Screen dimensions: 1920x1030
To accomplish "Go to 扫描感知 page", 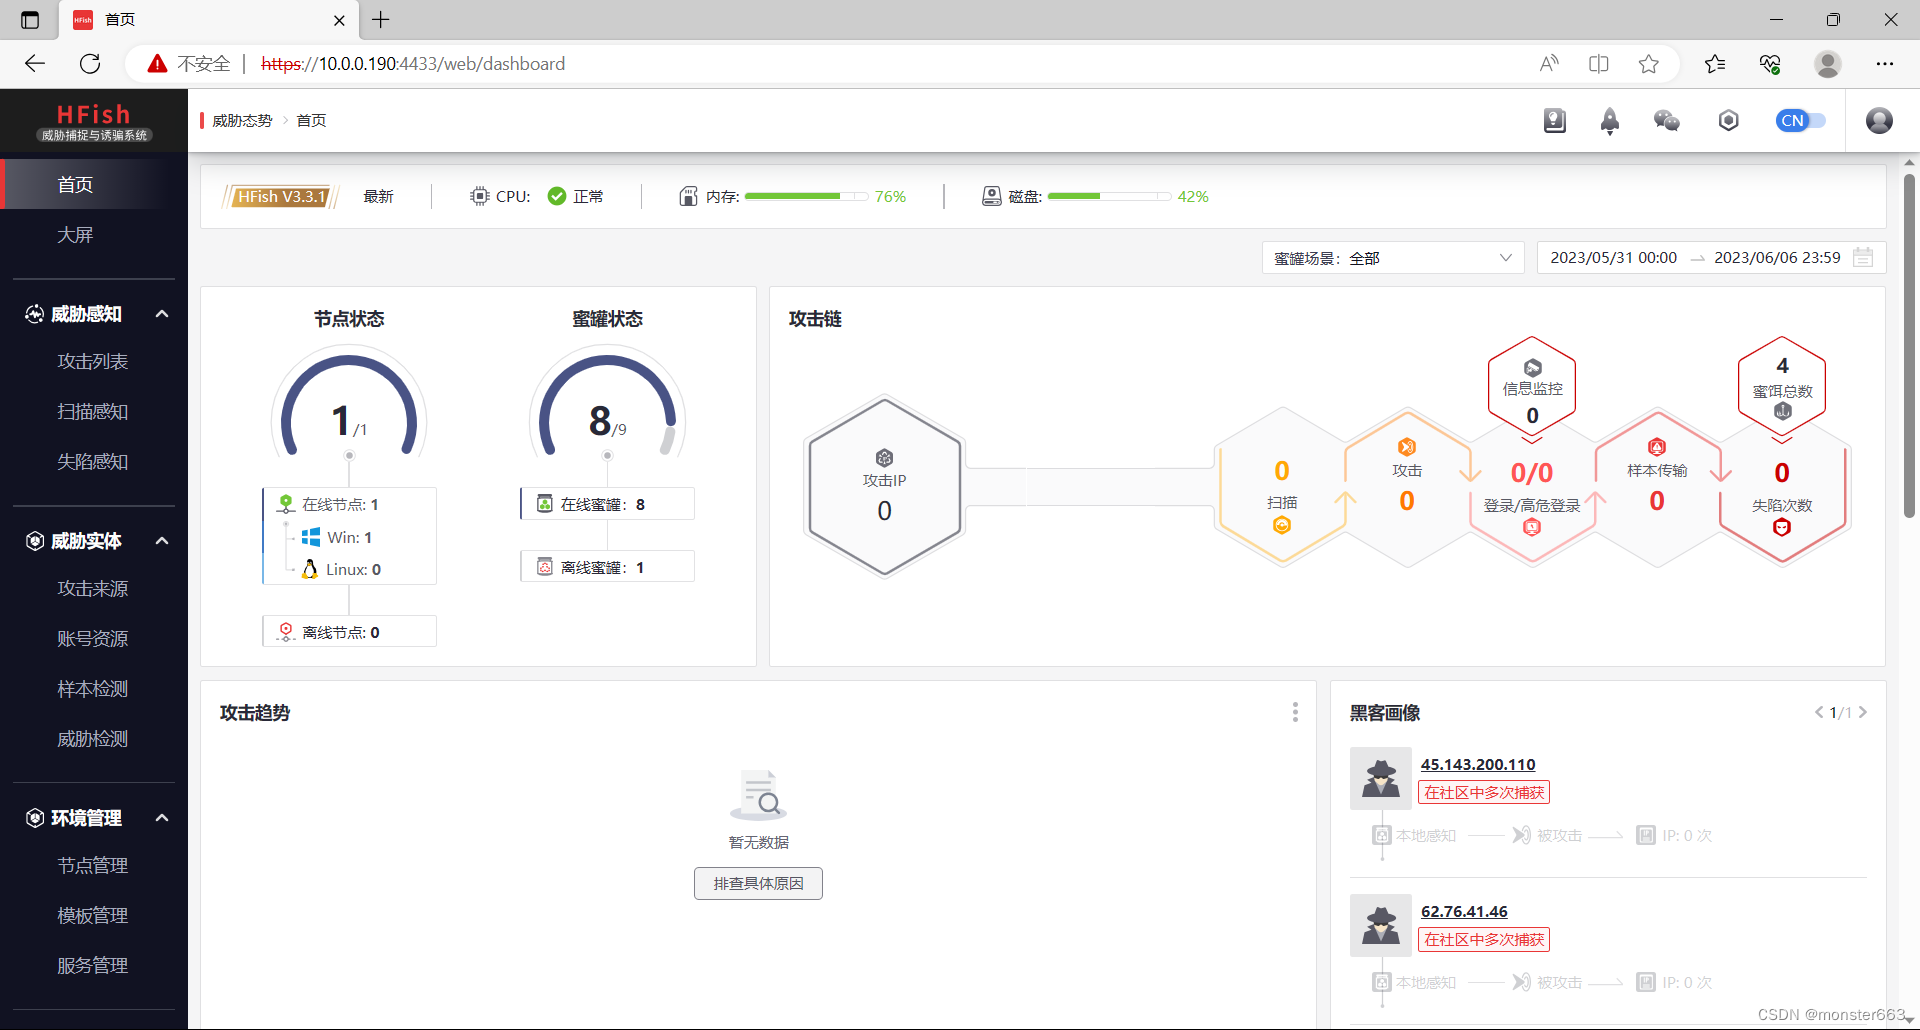I will 93,411.
